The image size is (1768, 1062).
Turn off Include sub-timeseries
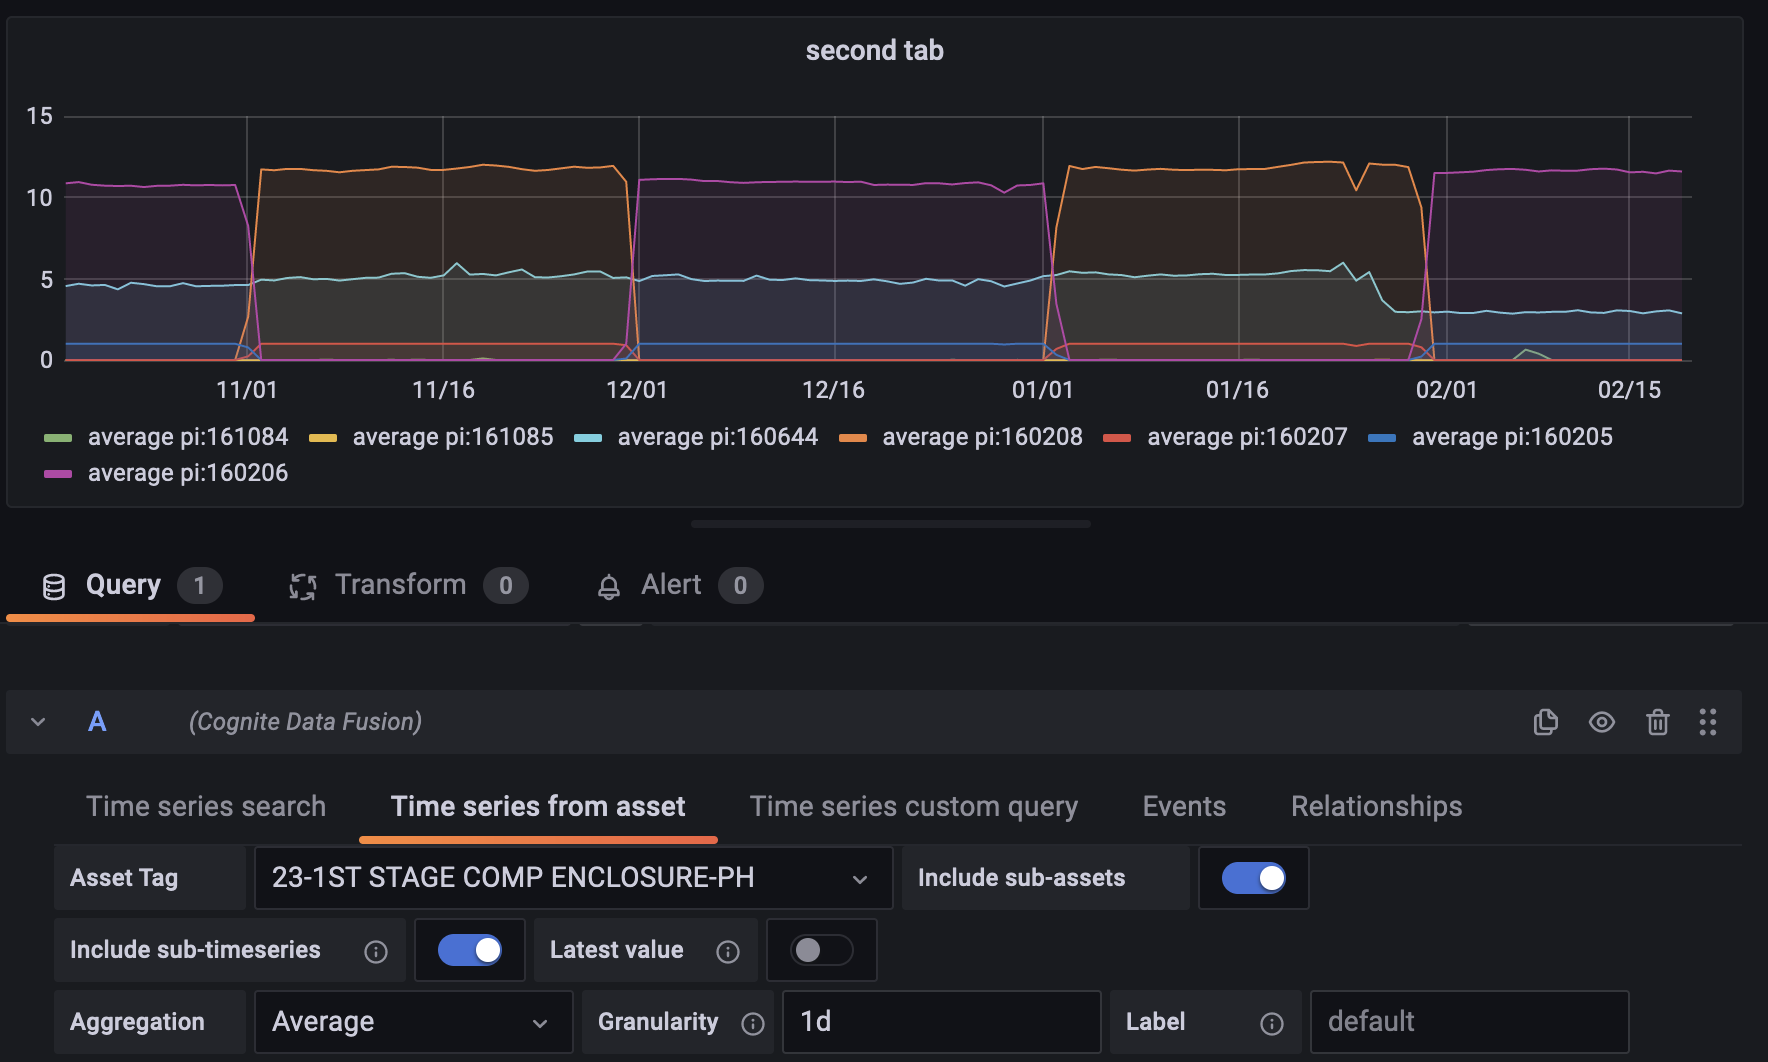(469, 950)
